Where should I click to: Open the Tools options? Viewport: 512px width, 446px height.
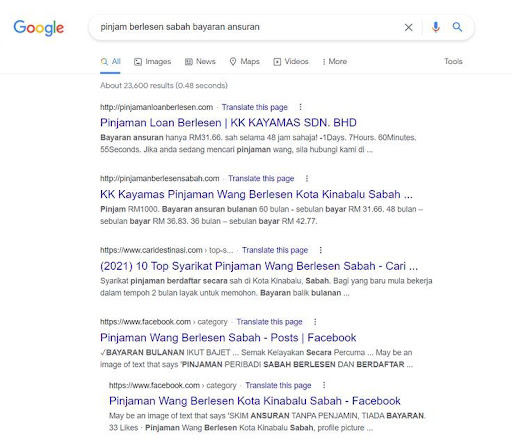tap(453, 61)
